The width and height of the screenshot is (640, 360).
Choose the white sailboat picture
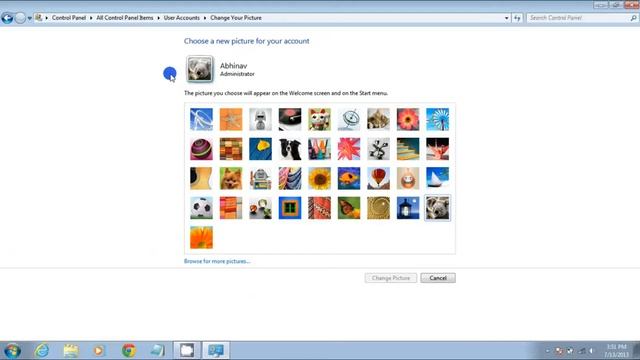tap(438, 178)
